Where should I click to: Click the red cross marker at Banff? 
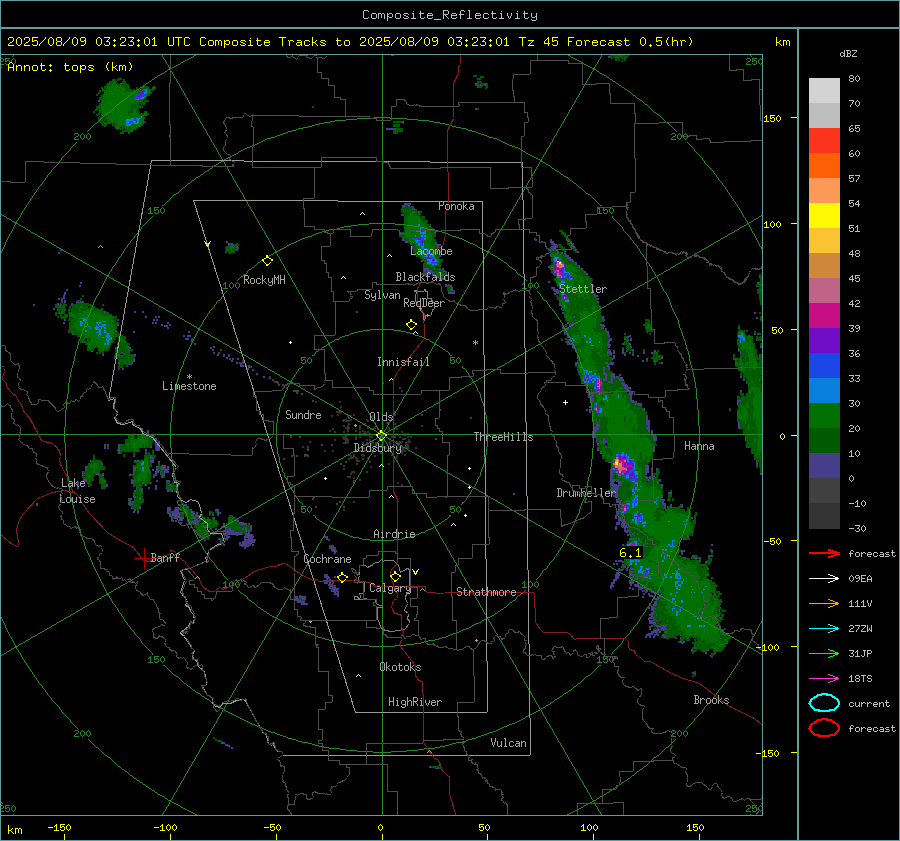tap(143, 558)
